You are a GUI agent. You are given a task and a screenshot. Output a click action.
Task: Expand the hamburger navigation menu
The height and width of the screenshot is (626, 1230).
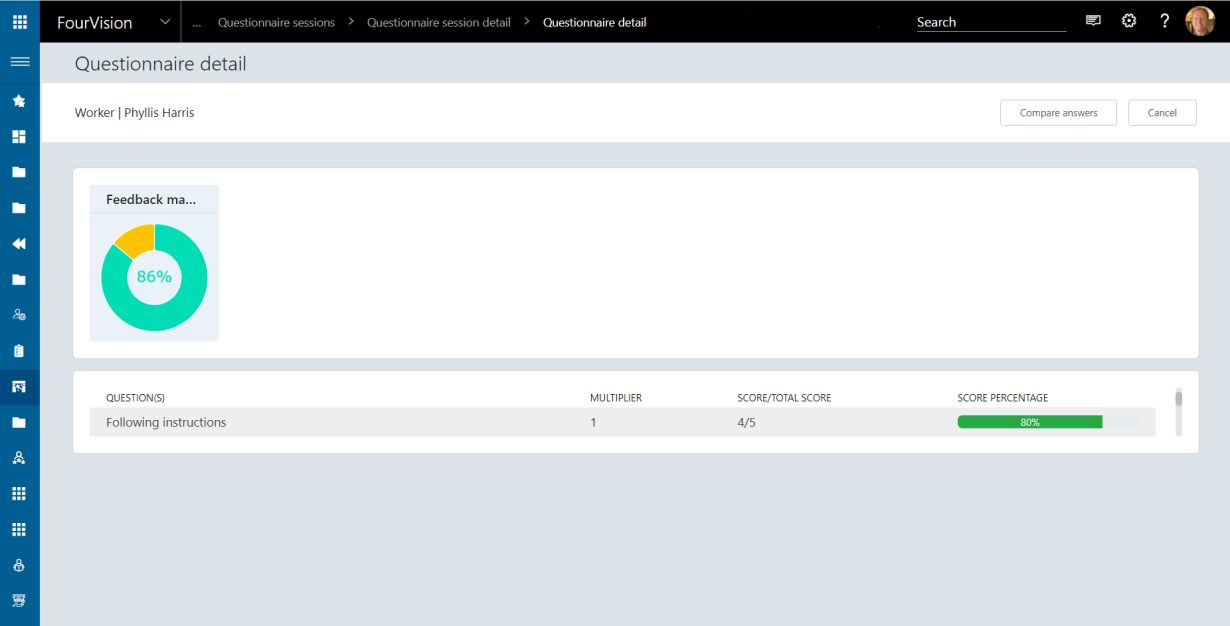19,62
